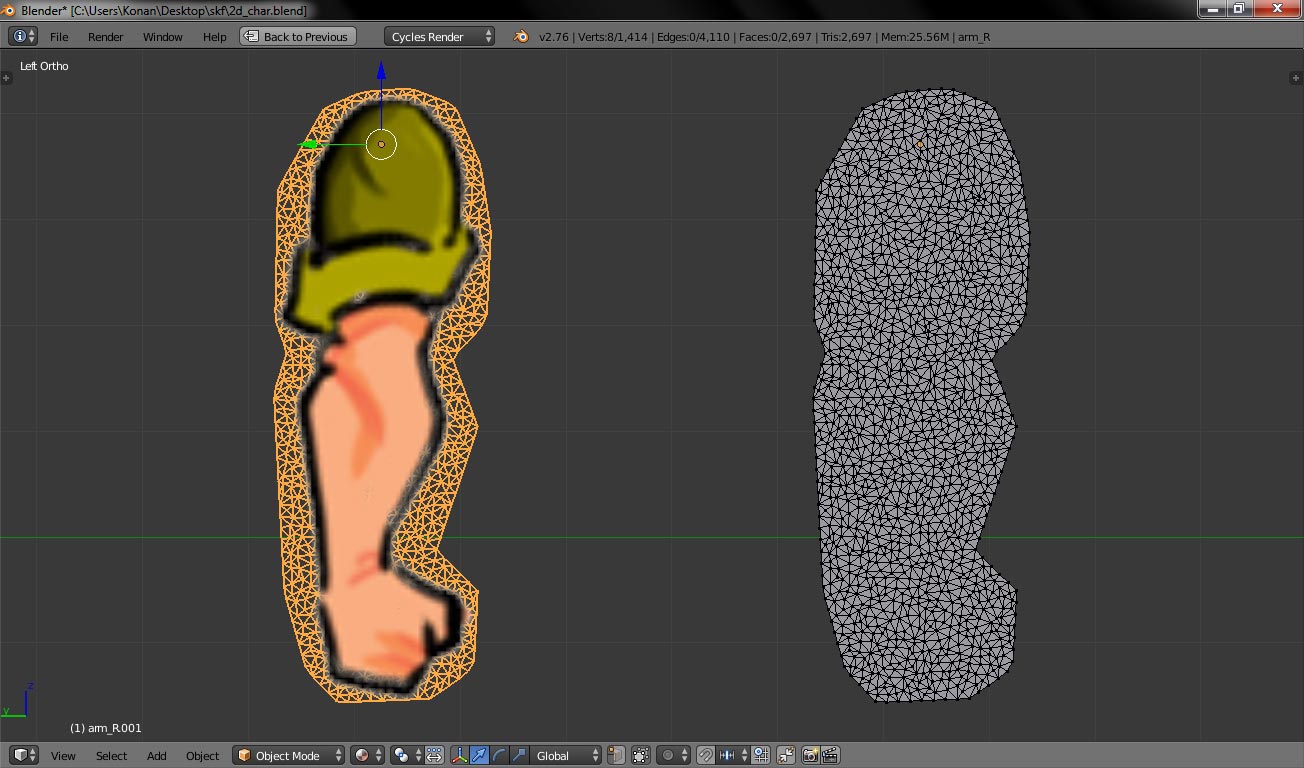Open the View menu in 3D header

pyautogui.click(x=63, y=755)
